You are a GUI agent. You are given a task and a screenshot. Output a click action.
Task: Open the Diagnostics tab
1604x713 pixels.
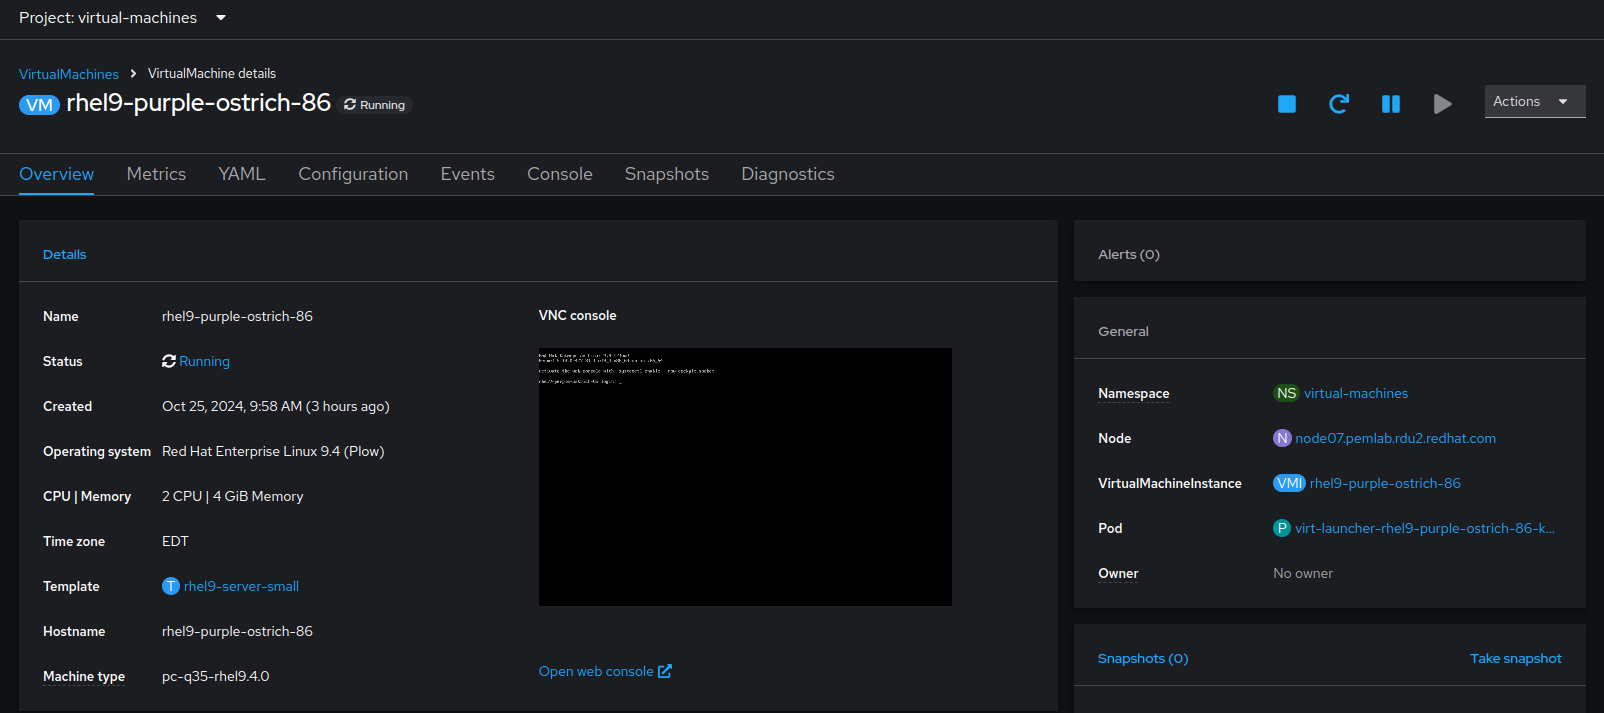[788, 174]
